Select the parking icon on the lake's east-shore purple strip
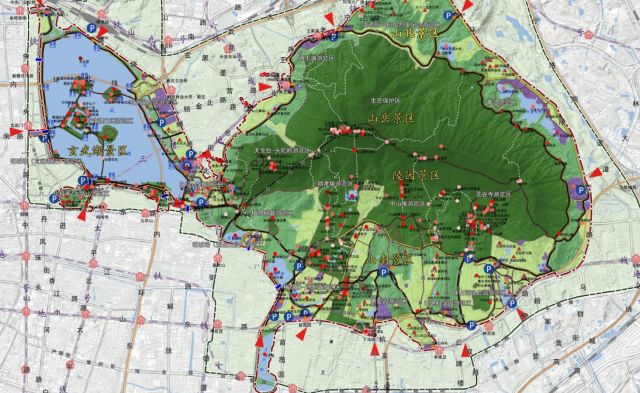Screen dimensions: 640x393 162,122
